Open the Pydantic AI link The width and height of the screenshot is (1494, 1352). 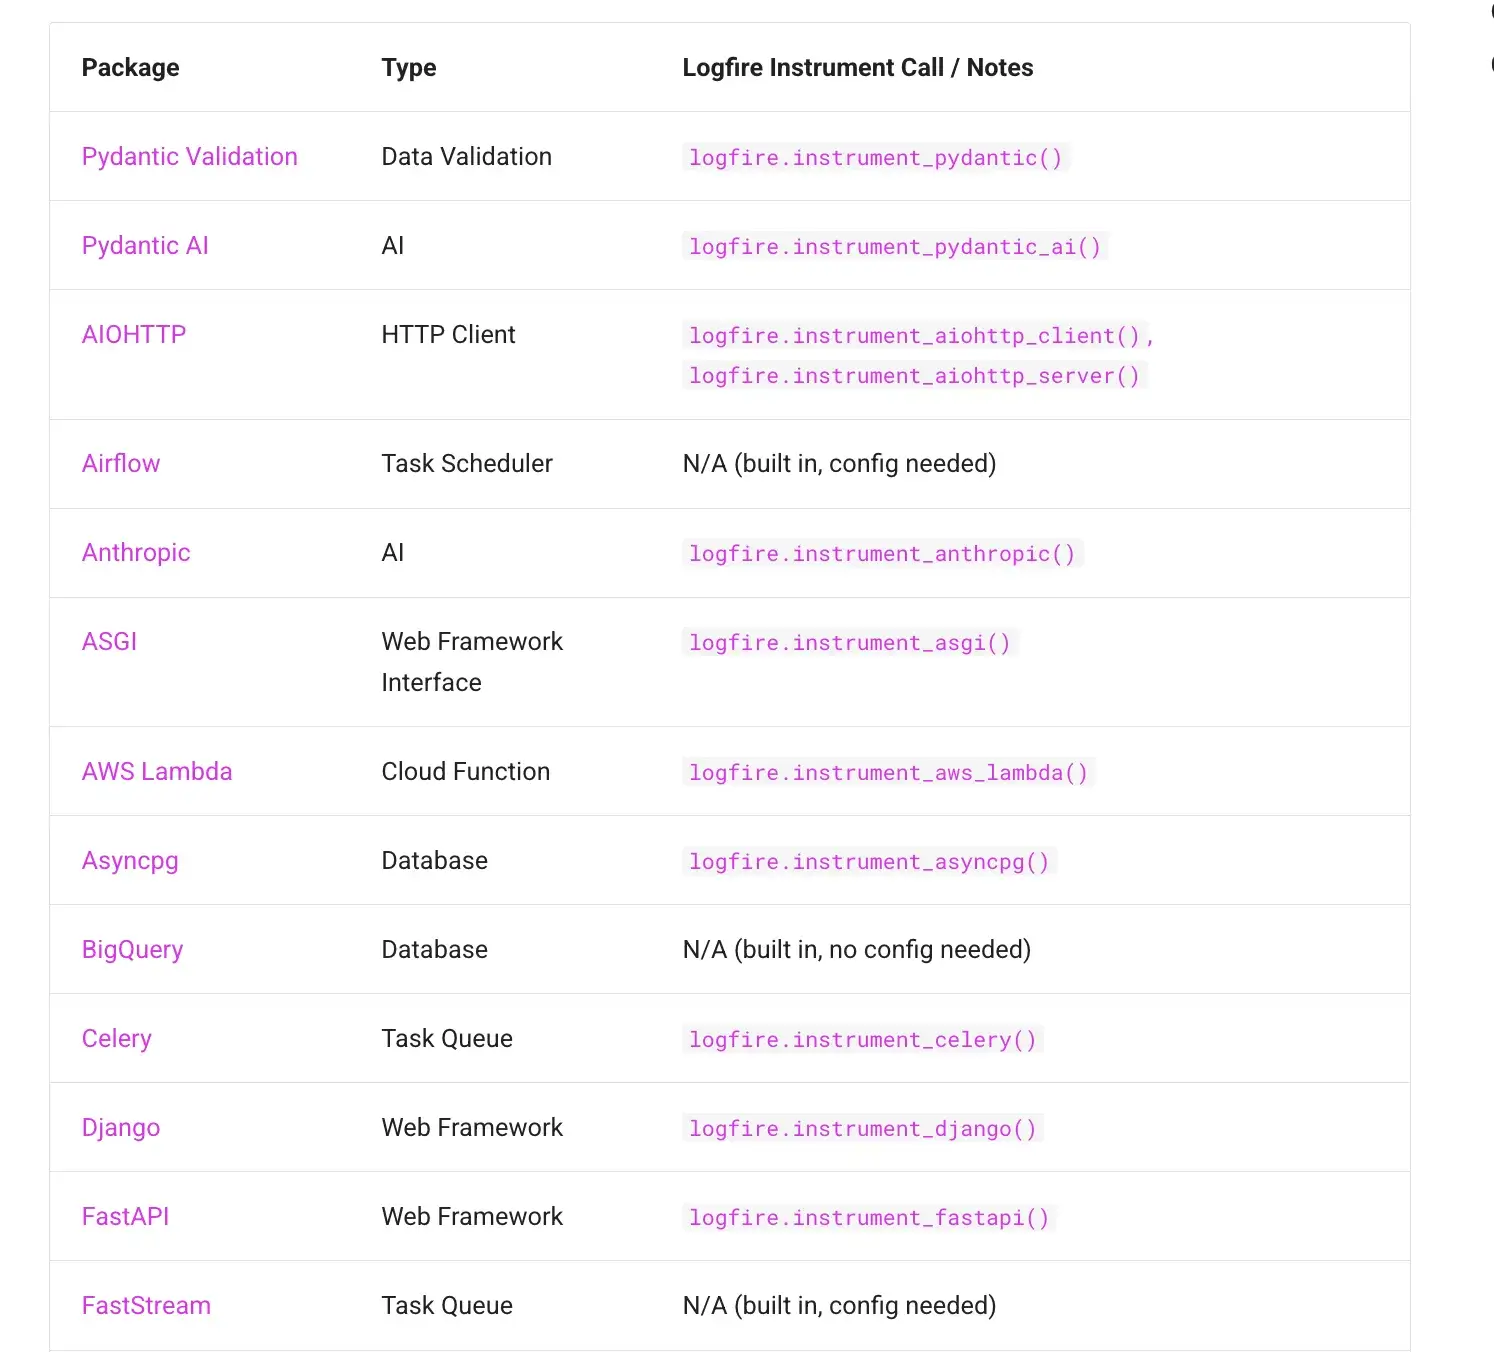[x=145, y=245]
